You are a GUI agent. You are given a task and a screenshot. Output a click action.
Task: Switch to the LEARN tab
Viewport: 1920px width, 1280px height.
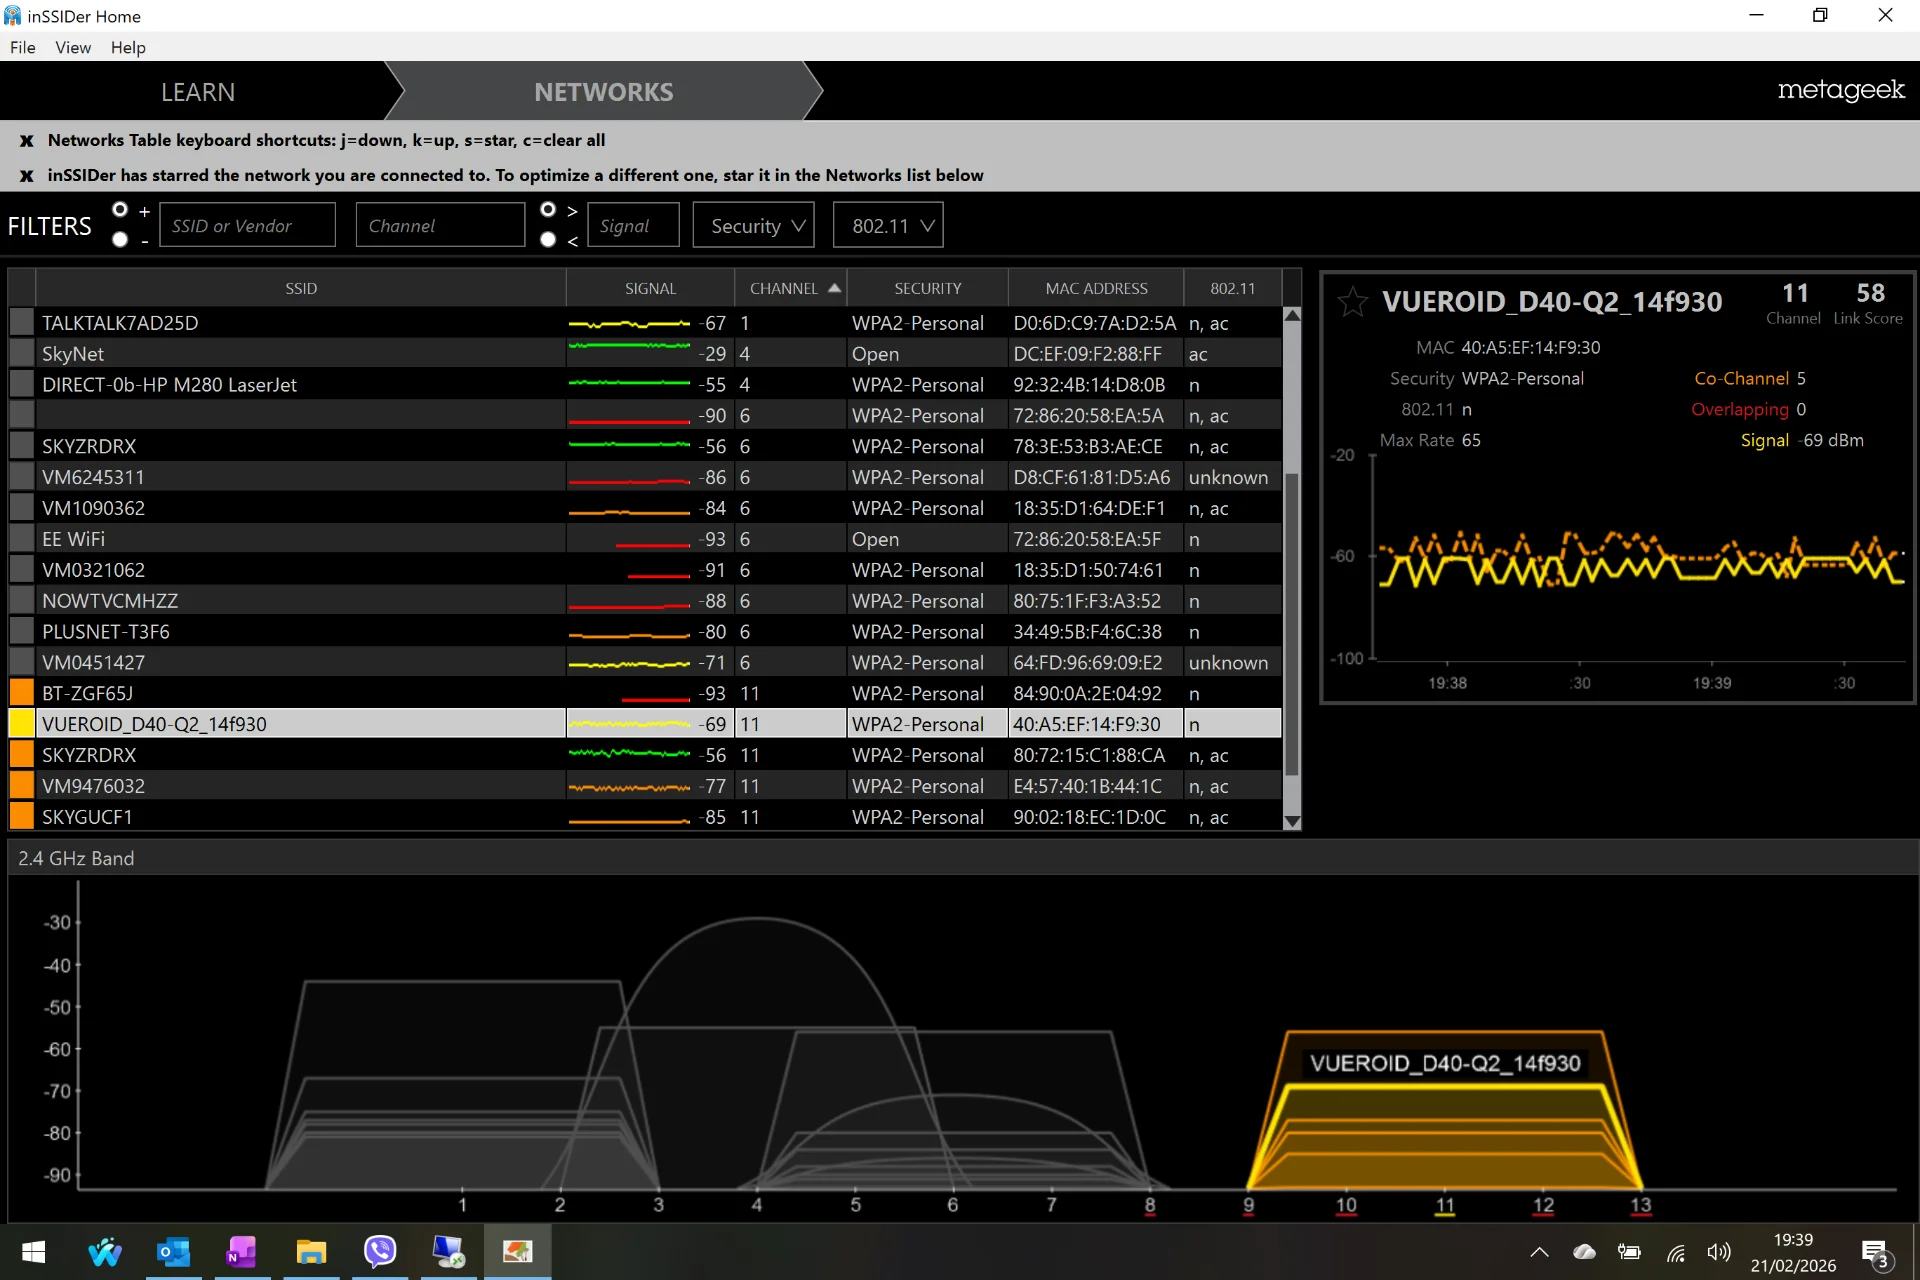coord(198,92)
